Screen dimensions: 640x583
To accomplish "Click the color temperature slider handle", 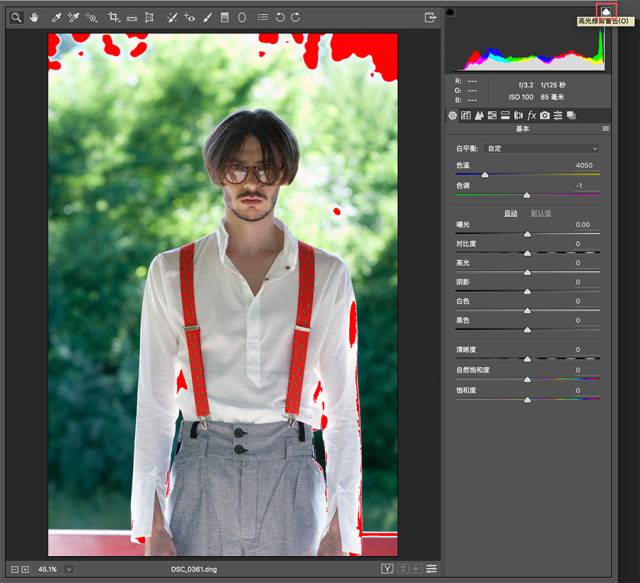I will (485, 175).
